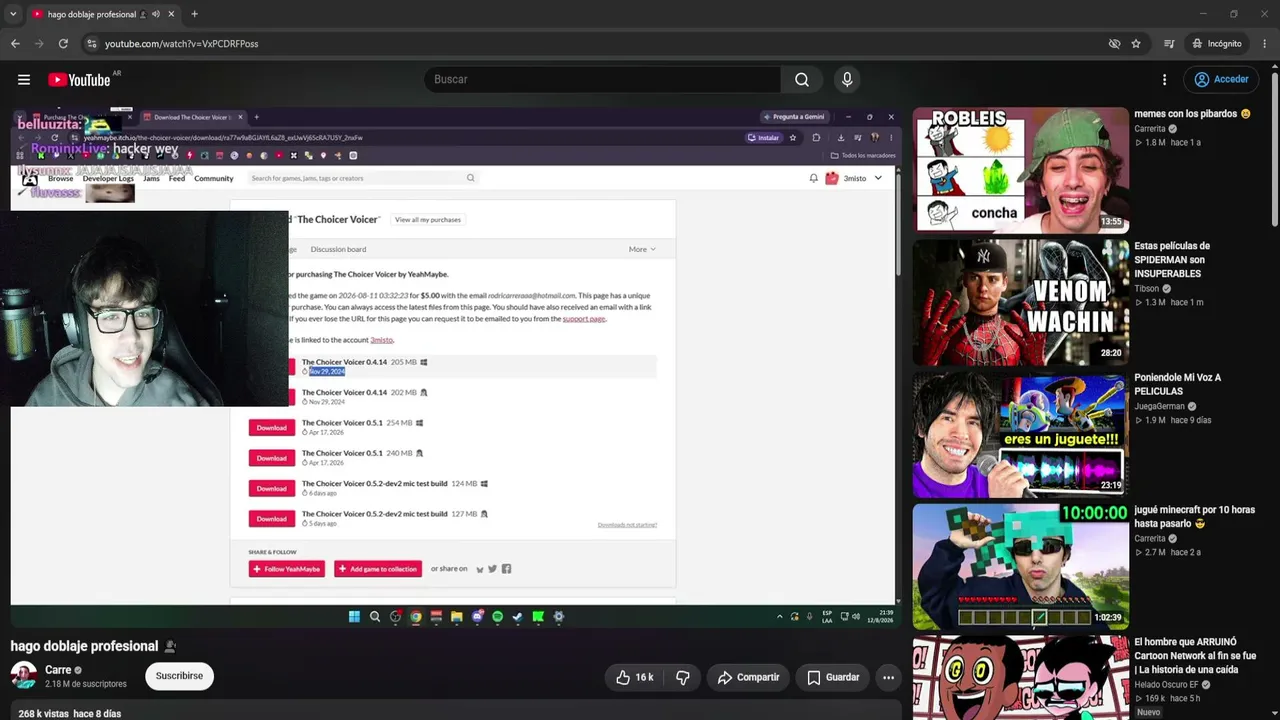The image size is (1280, 720).
Task: Click the 'Follow YeahMaybe' button
Action: pyautogui.click(x=286, y=569)
